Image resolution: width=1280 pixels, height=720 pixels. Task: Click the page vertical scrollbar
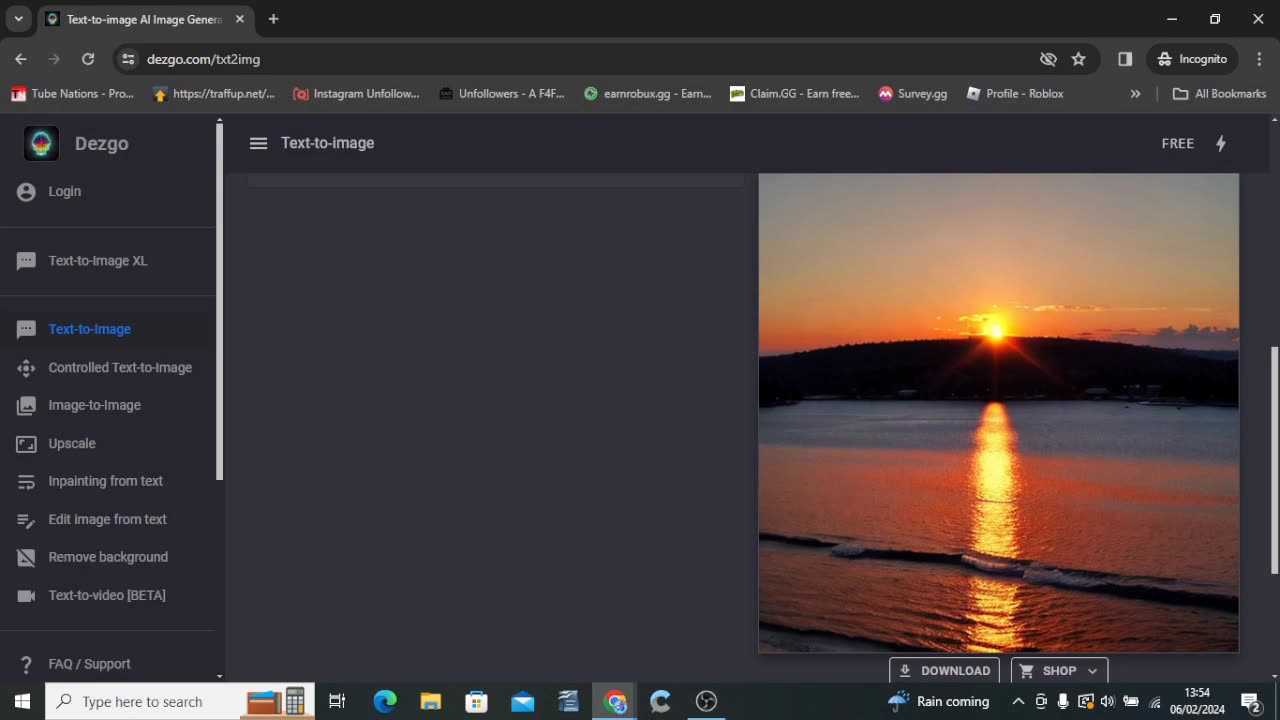point(1274,460)
